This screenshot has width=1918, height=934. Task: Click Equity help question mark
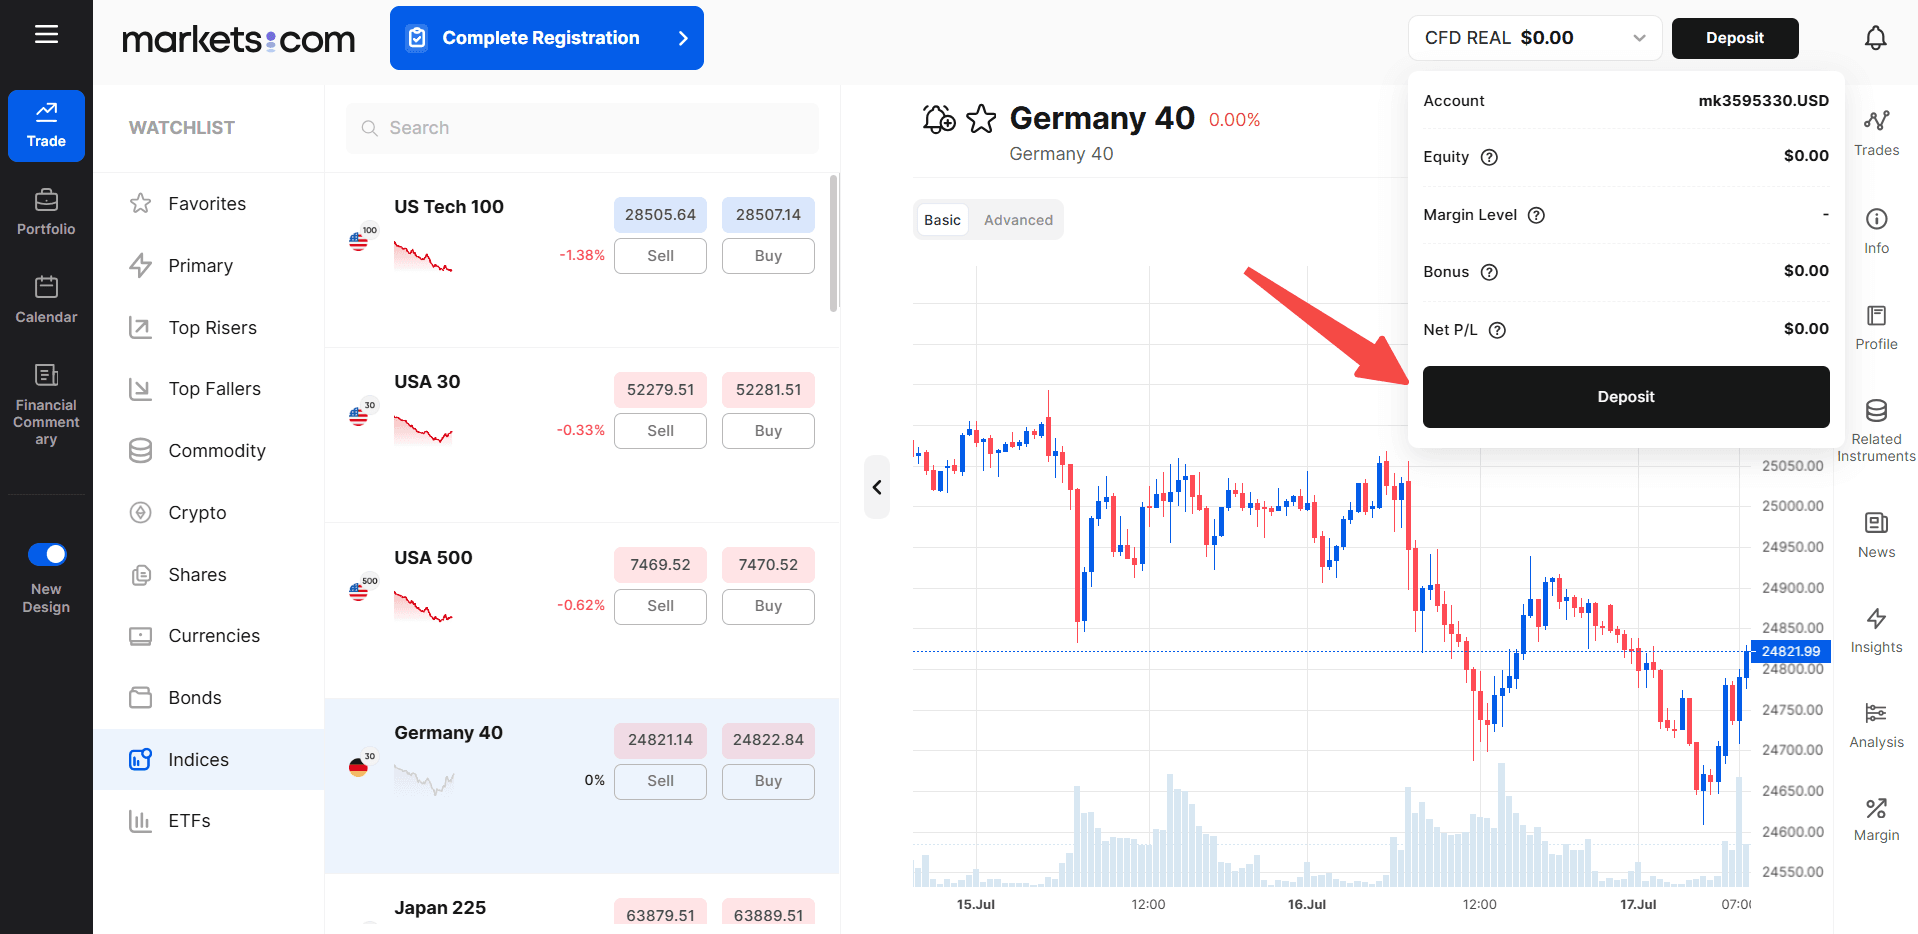(1489, 157)
